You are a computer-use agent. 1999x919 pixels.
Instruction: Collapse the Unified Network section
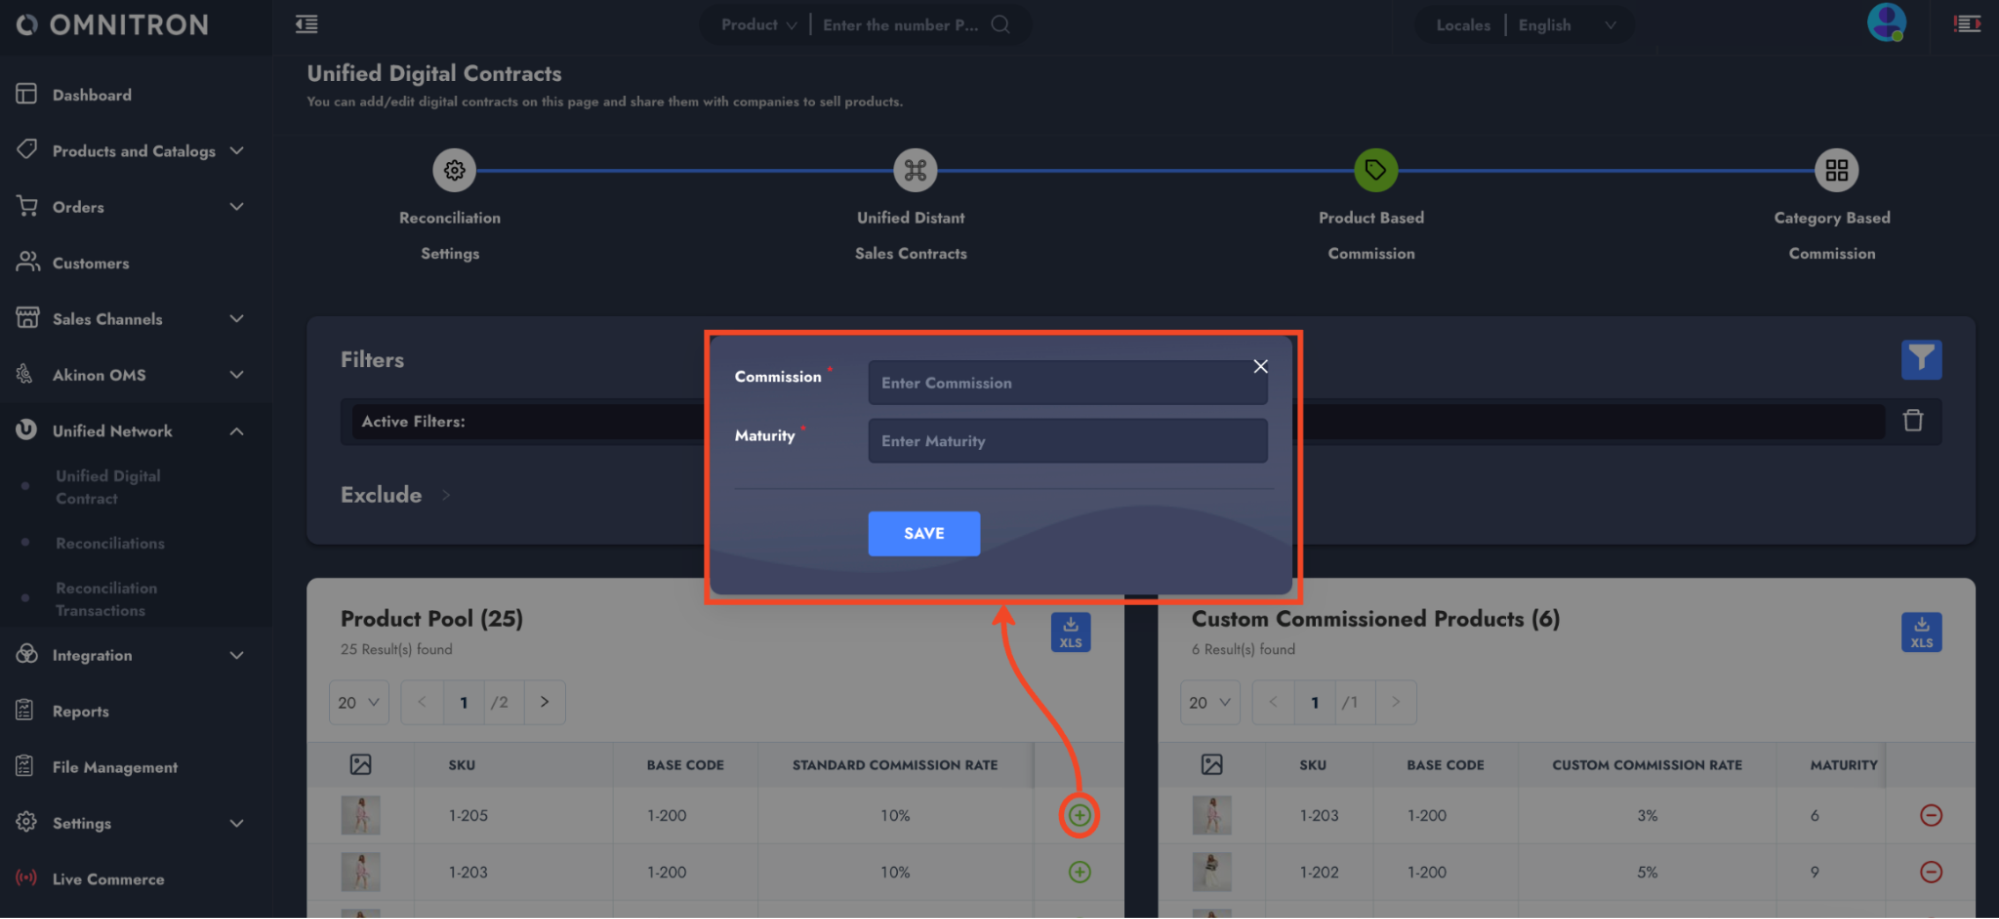pyautogui.click(x=236, y=431)
